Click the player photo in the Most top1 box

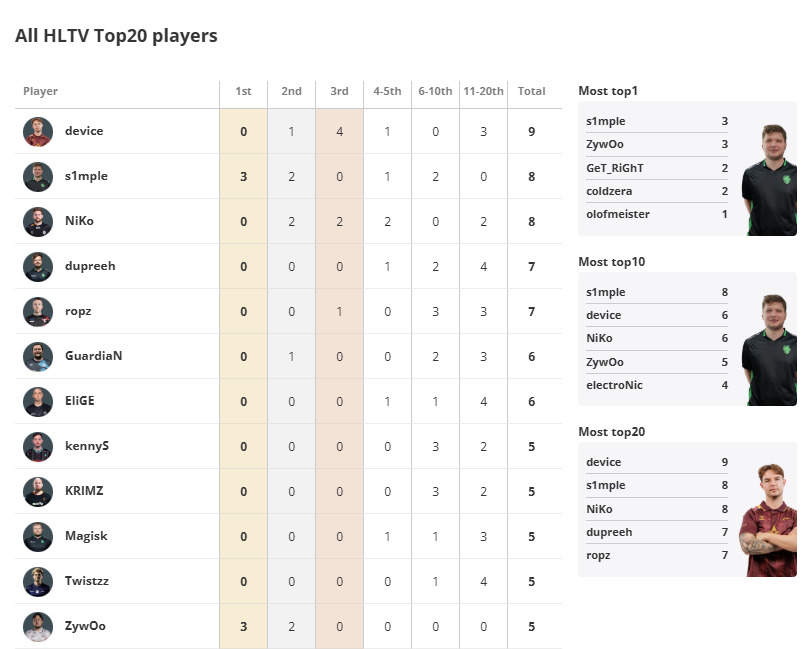[x=768, y=180]
